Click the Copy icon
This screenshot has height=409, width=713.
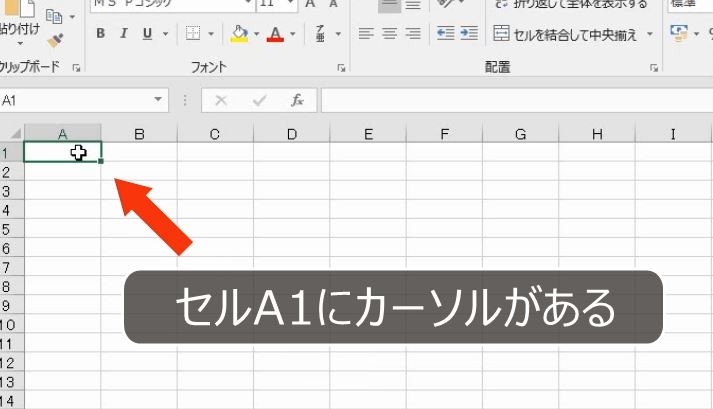pos(54,16)
